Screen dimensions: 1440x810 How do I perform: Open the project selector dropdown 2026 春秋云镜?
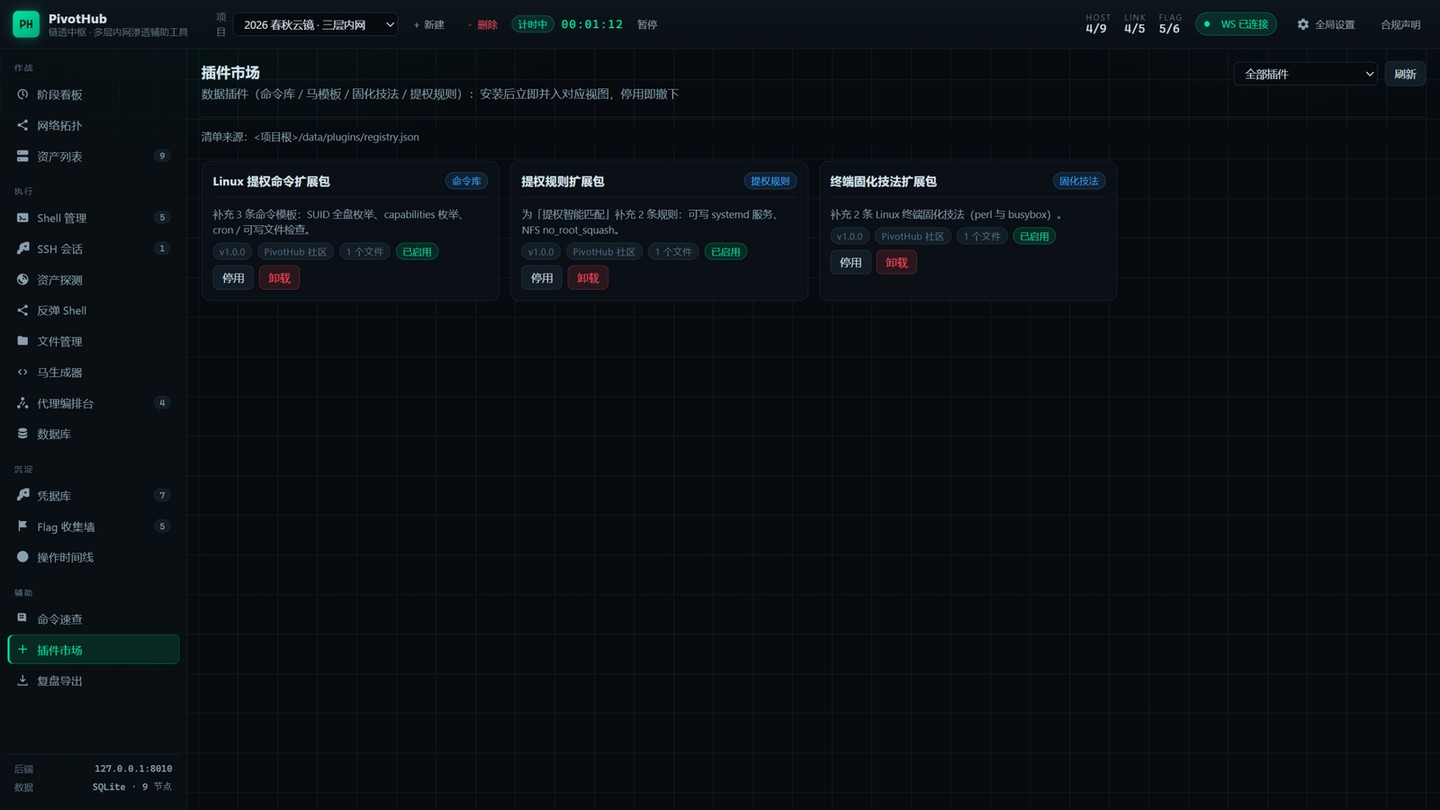pyautogui.click(x=315, y=24)
